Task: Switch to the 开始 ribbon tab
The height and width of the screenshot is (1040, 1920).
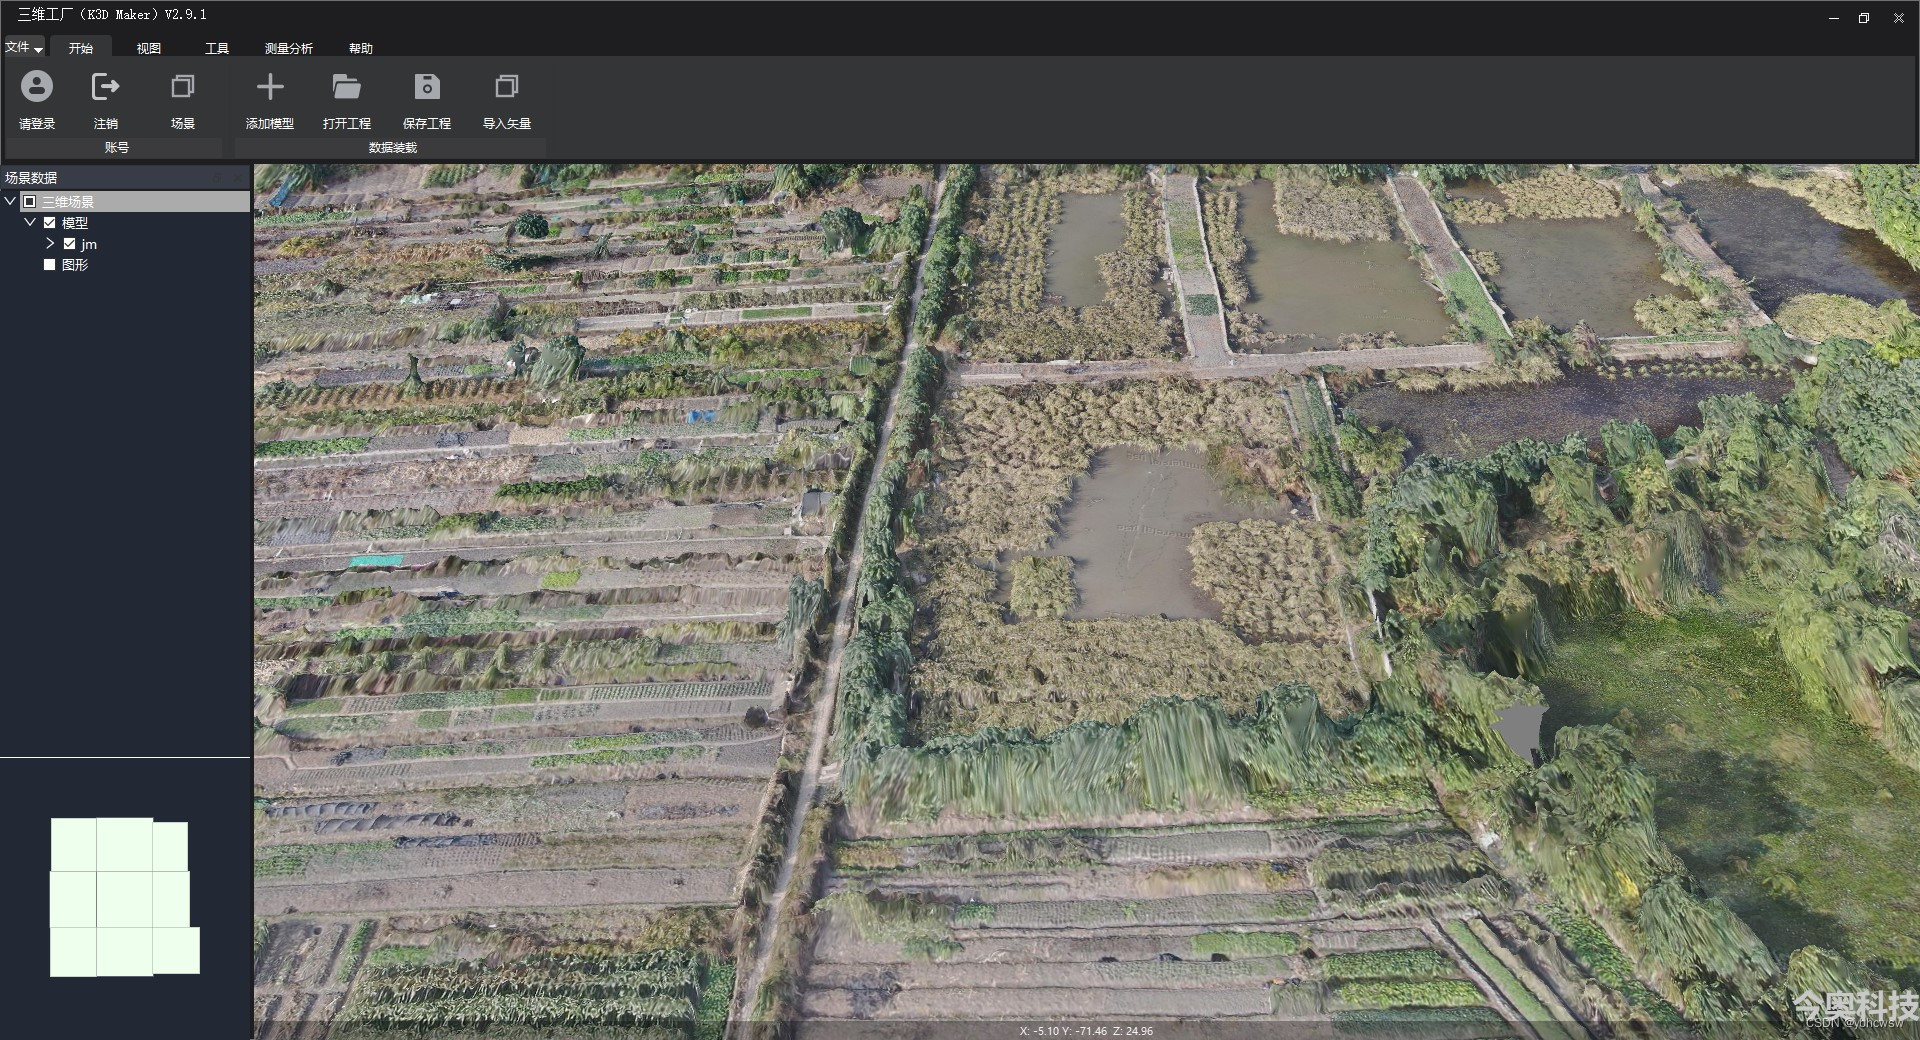Action: (x=81, y=48)
